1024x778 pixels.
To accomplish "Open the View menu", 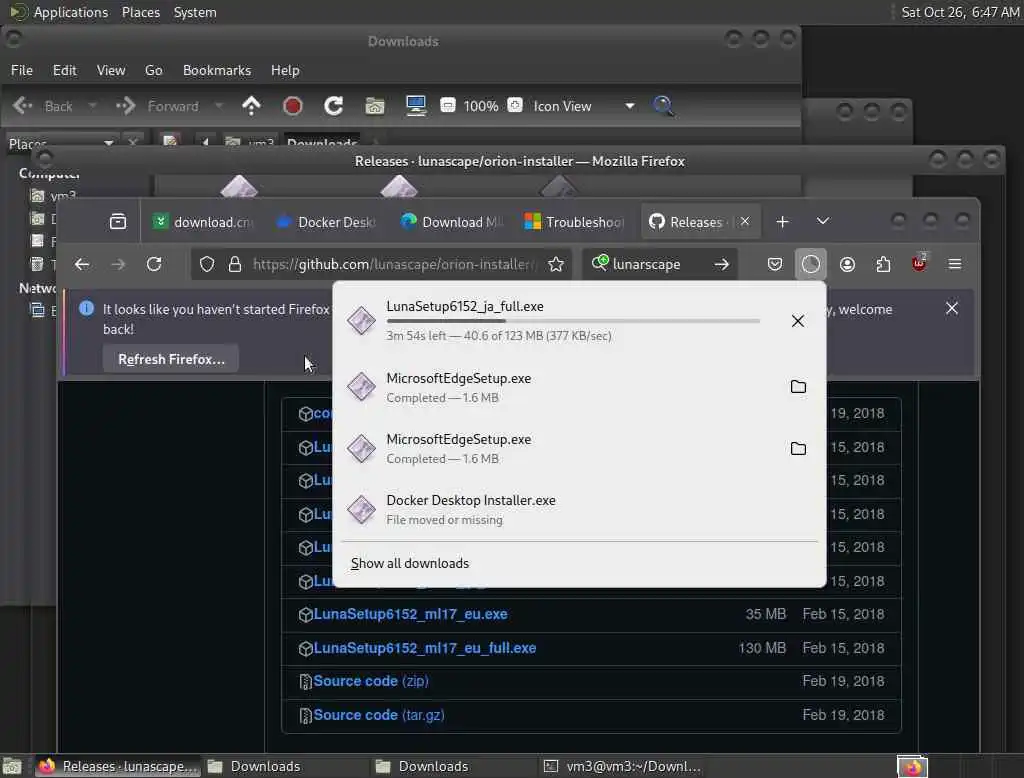I will (111, 70).
